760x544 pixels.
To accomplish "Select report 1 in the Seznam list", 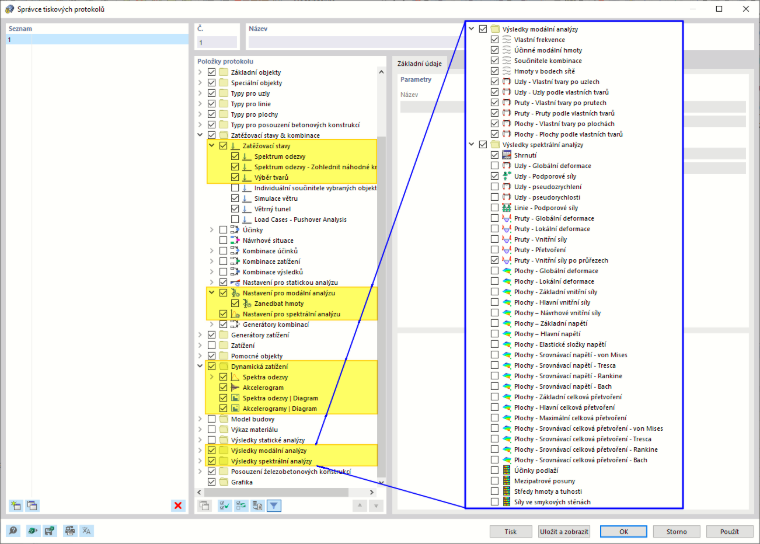I will point(97,40).
